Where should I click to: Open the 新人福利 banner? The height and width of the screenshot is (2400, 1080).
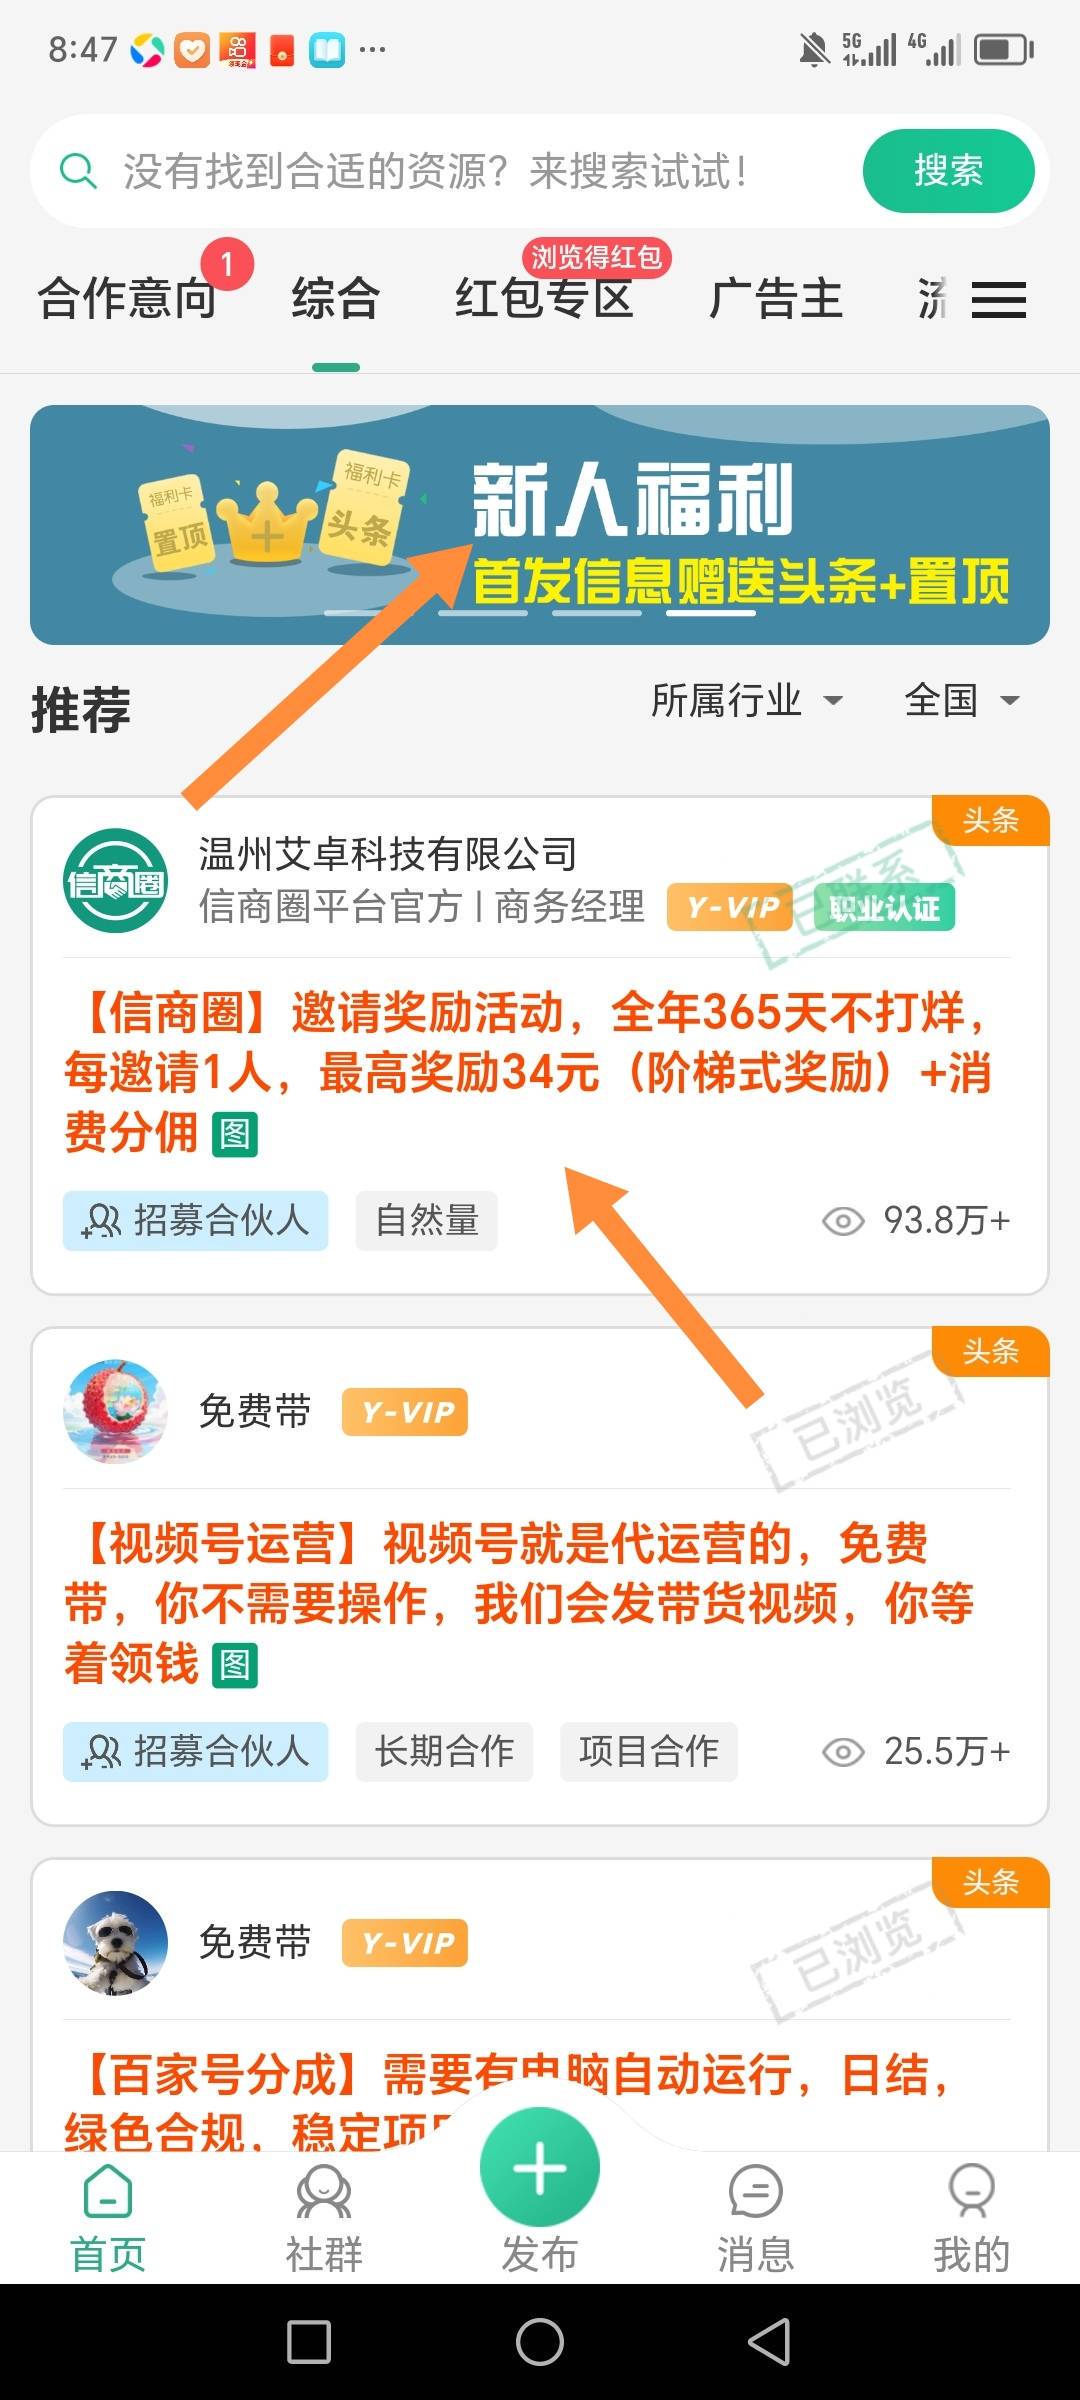point(540,525)
